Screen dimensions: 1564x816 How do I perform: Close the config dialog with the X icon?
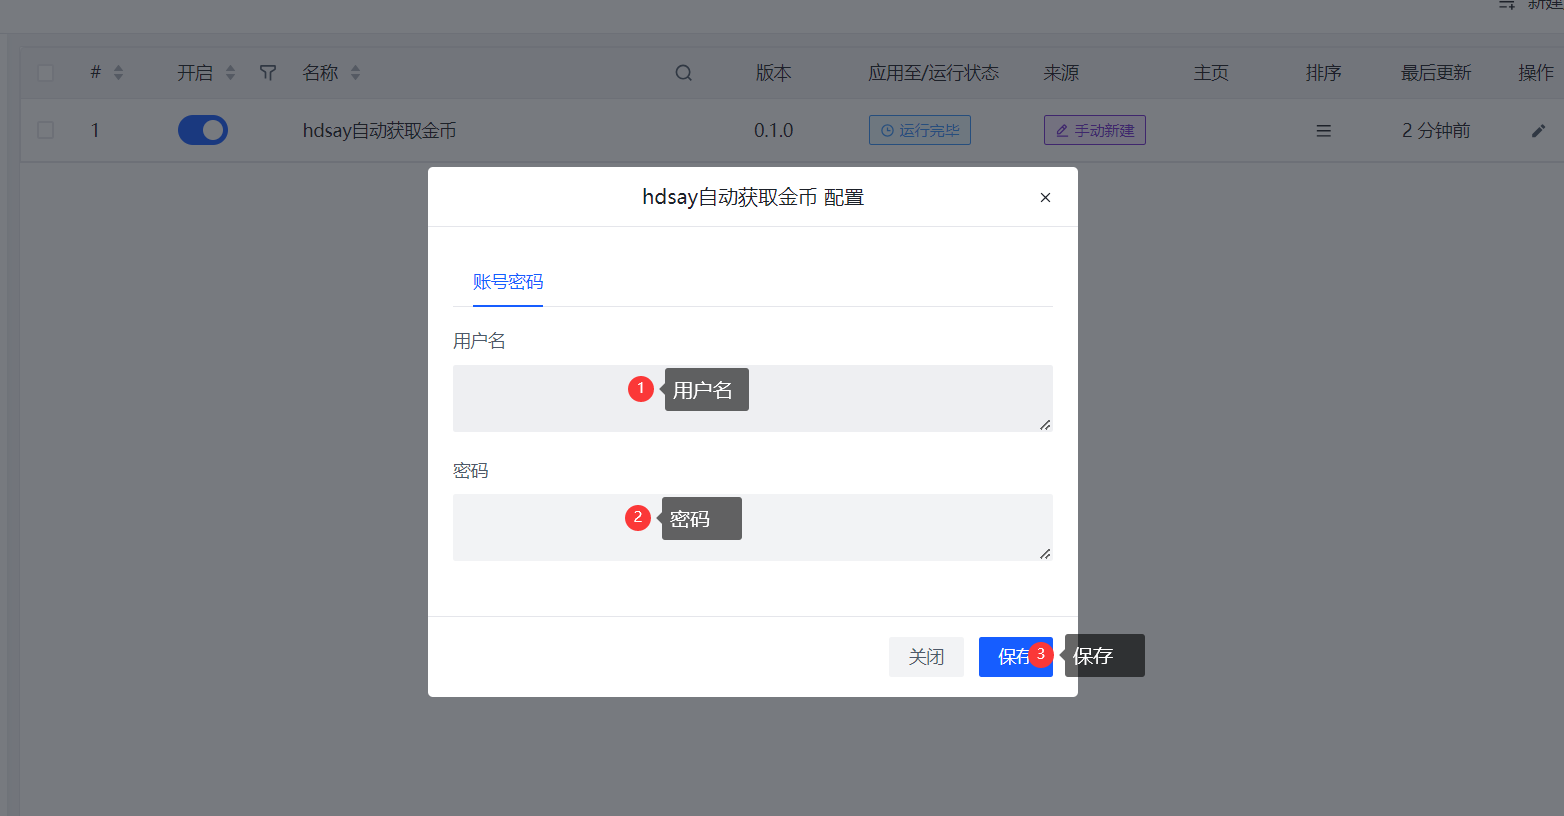[x=1045, y=198]
